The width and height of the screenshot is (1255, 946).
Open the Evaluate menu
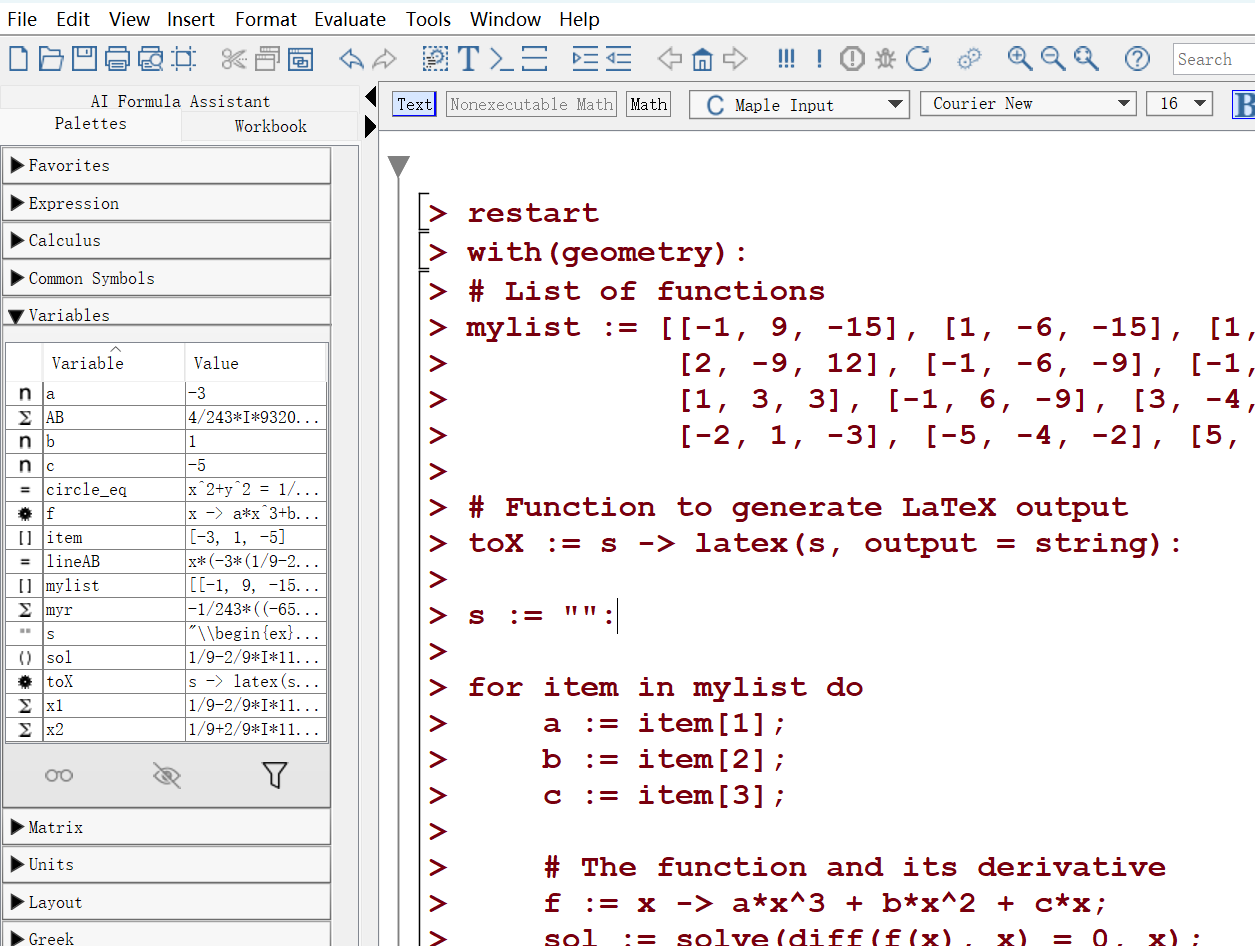coord(350,19)
